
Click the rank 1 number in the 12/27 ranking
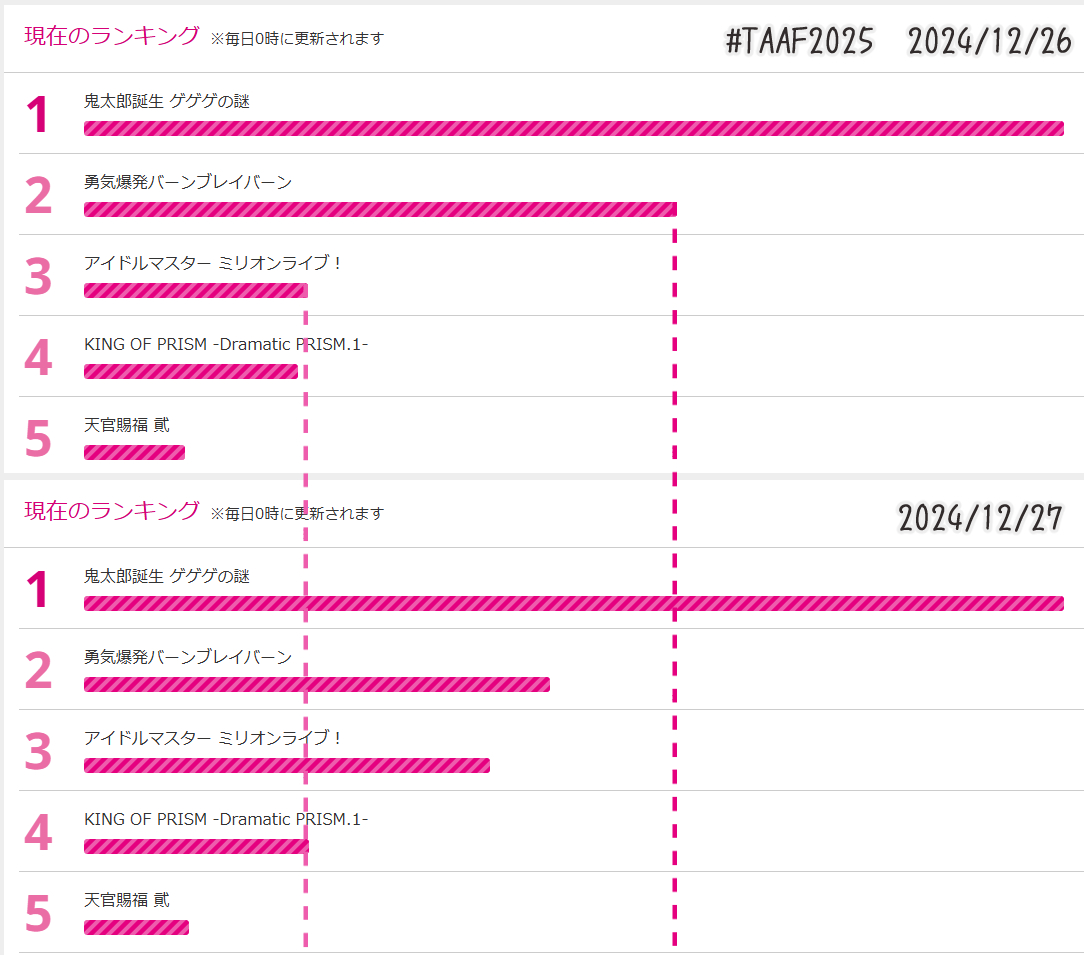37,589
